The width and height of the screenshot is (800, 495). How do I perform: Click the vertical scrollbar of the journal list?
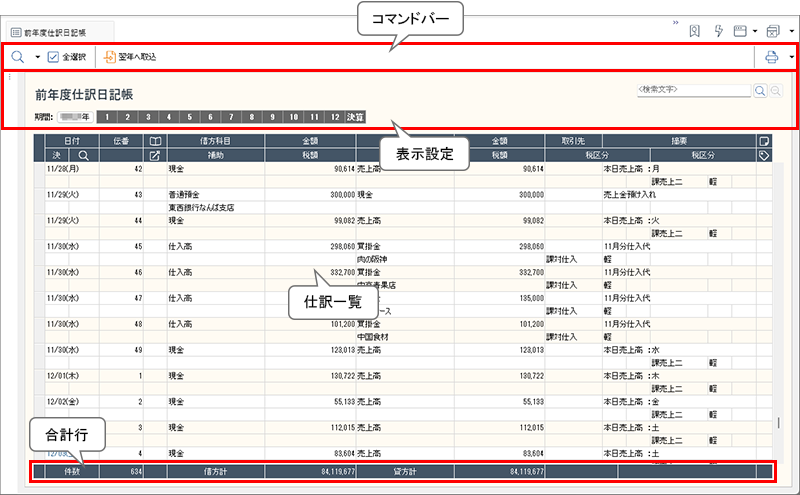click(779, 300)
